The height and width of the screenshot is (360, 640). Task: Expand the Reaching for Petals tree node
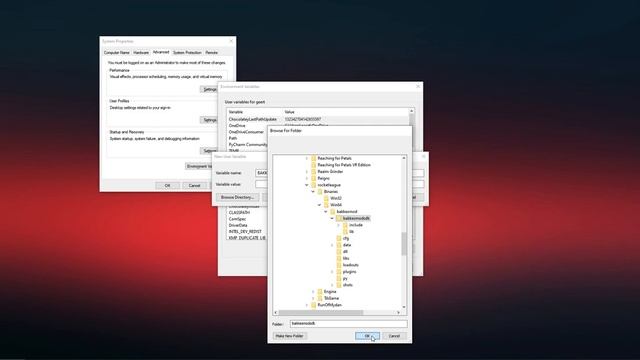307,158
